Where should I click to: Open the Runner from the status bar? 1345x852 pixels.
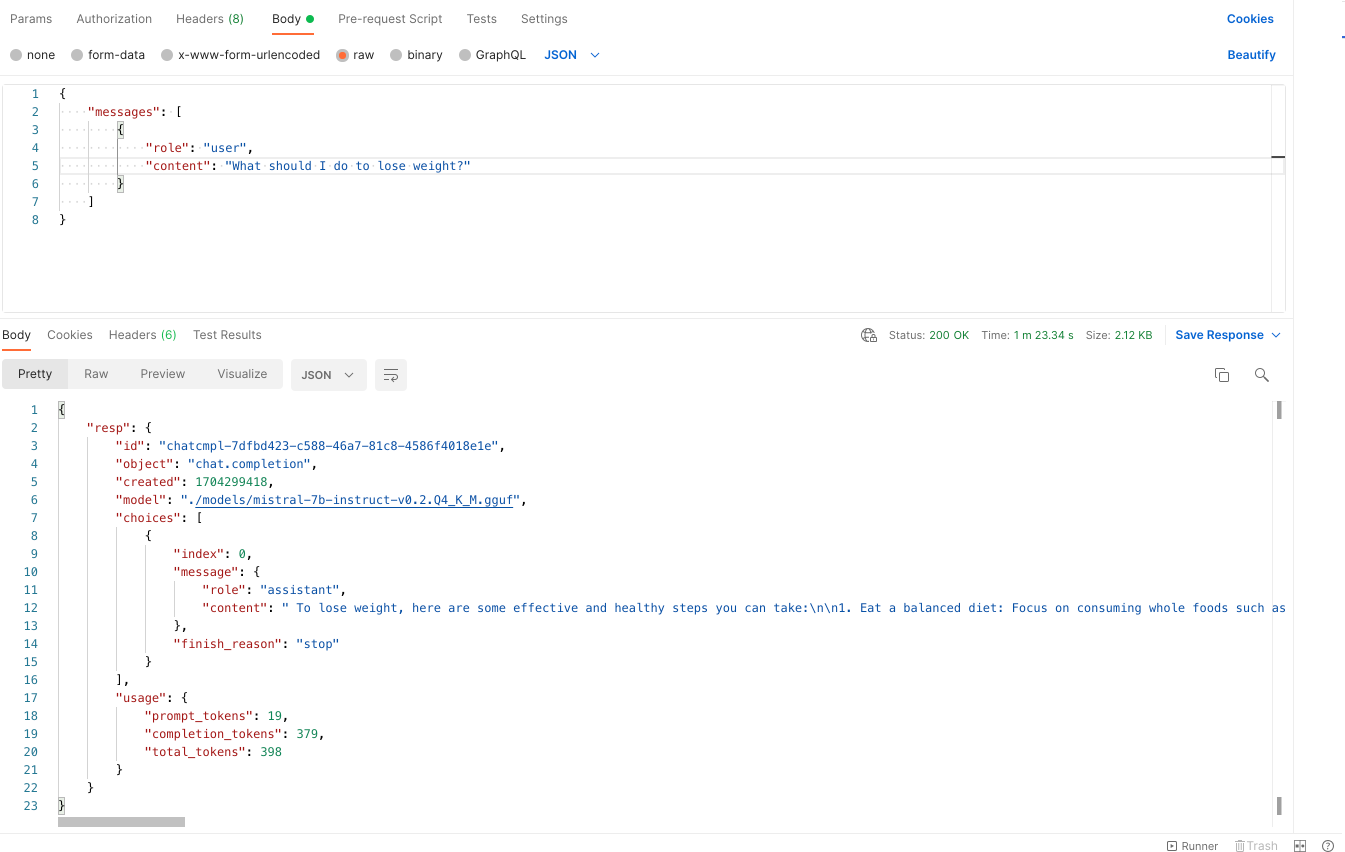click(x=1192, y=846)
